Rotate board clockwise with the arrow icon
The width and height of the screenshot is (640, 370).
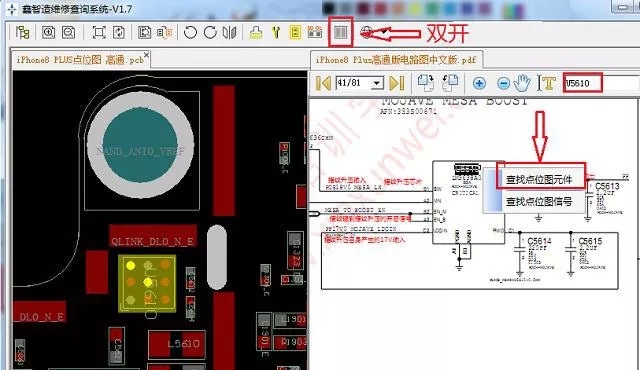[x=210, y=32]
